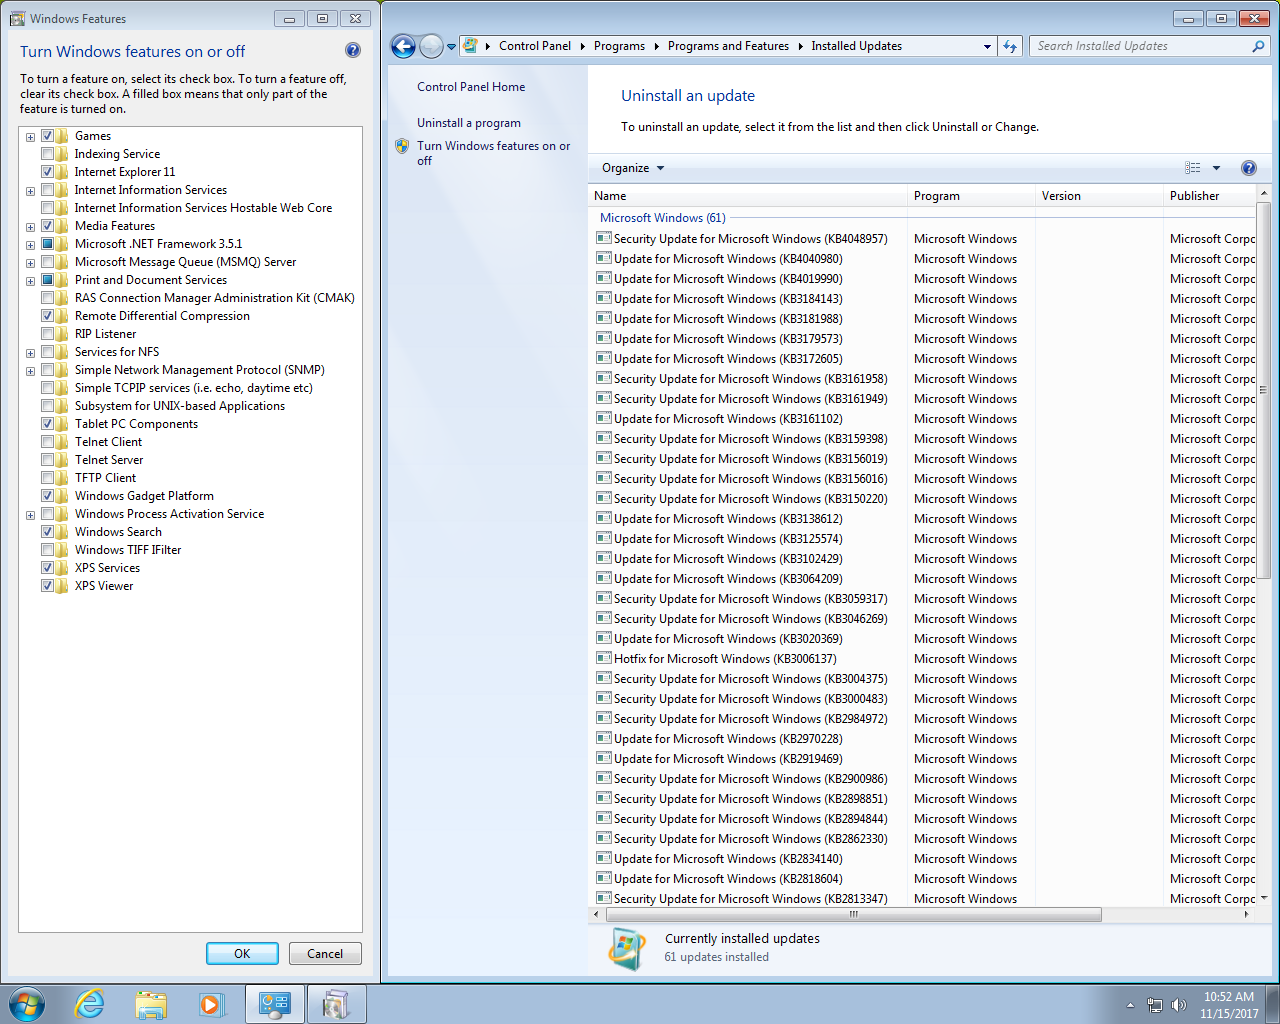The height and width of the screenshot is (1024, 1280).
Task: Click the volume speaker icon in tray
Action: 1179,1005
